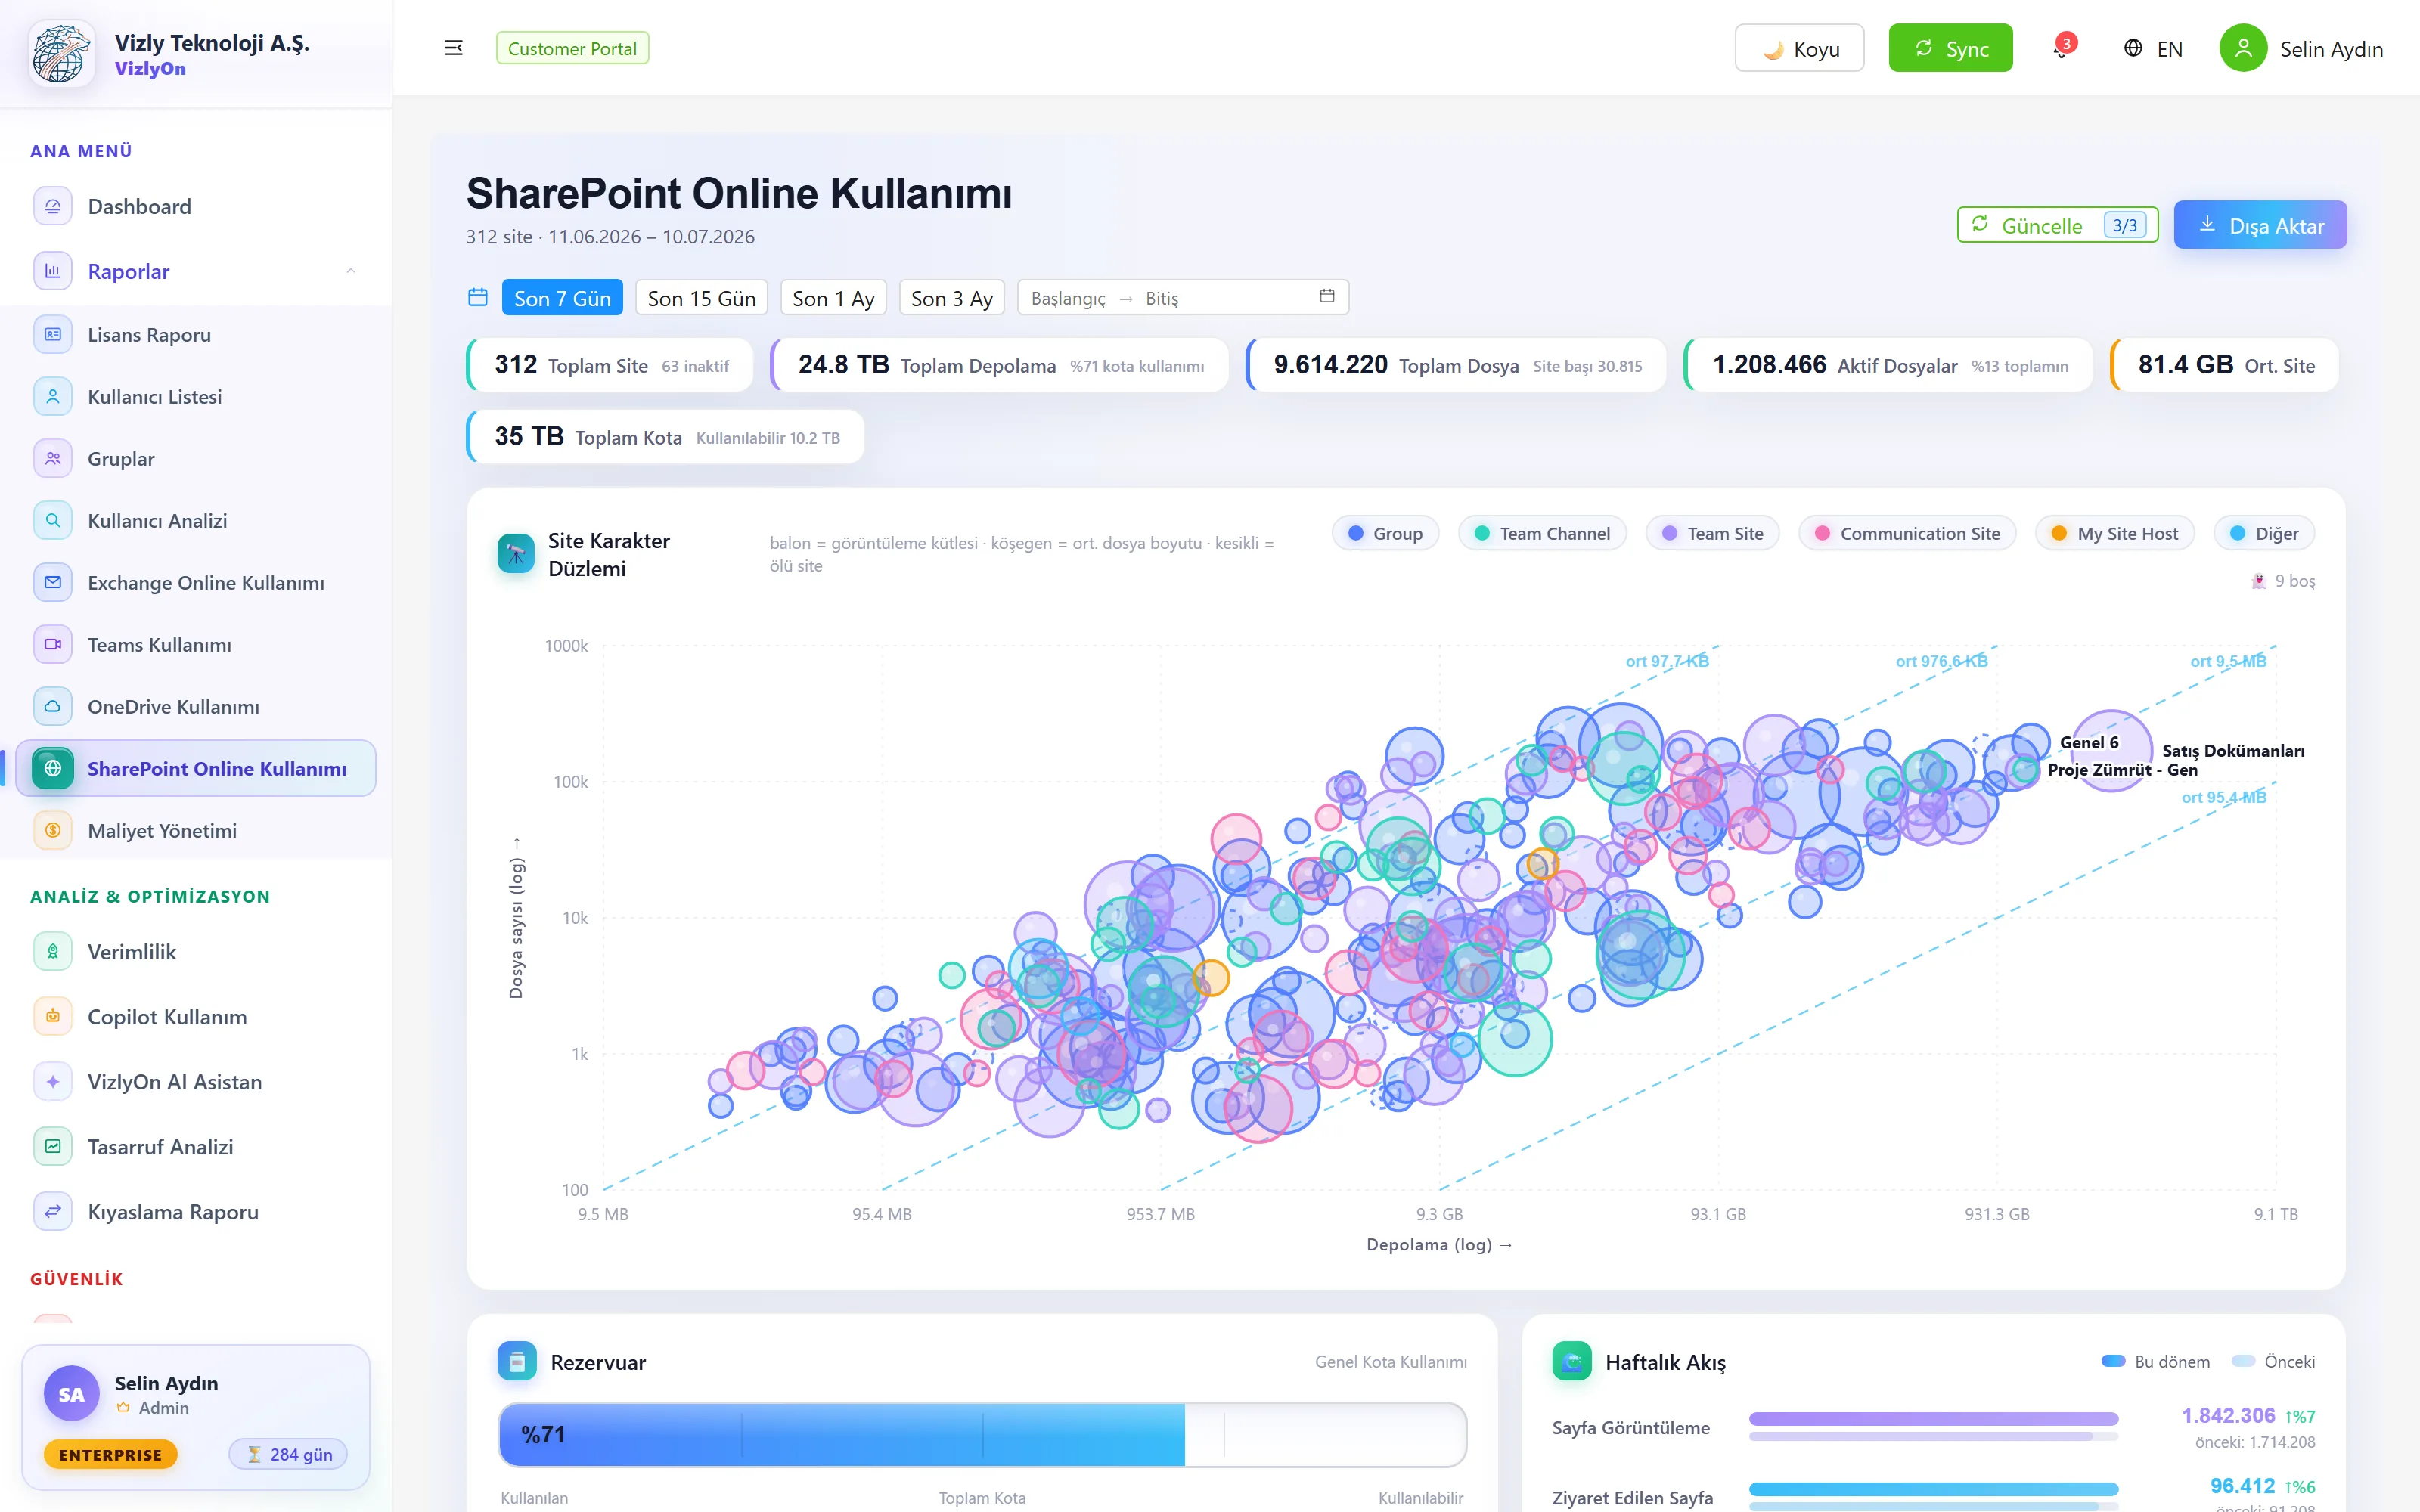The width and height of the screenshot is (2420, 1512).
Task: Toggle the Communication Site legend filter
Action: 1907,533
